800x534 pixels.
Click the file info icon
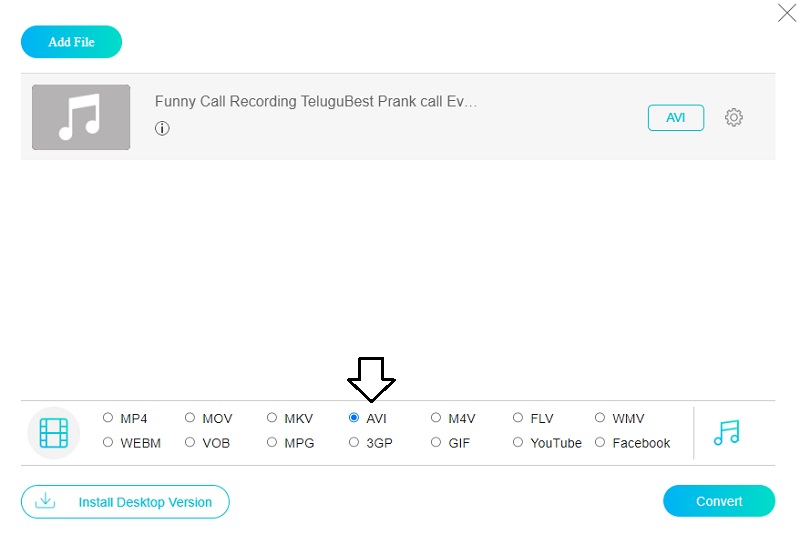coord(162,128)
